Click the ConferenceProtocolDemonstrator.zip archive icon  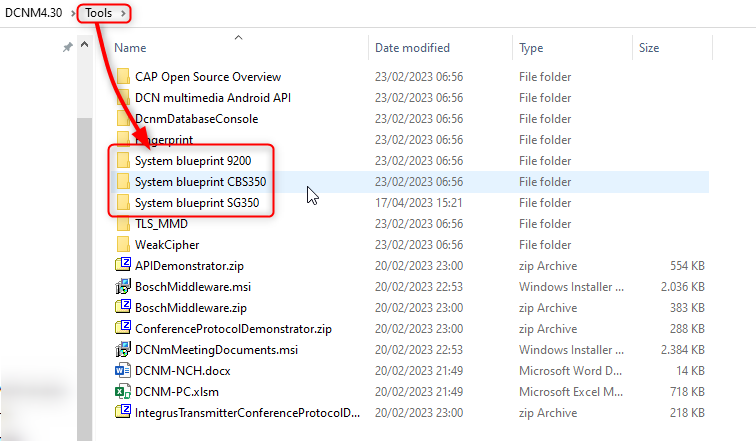(123, 328)
